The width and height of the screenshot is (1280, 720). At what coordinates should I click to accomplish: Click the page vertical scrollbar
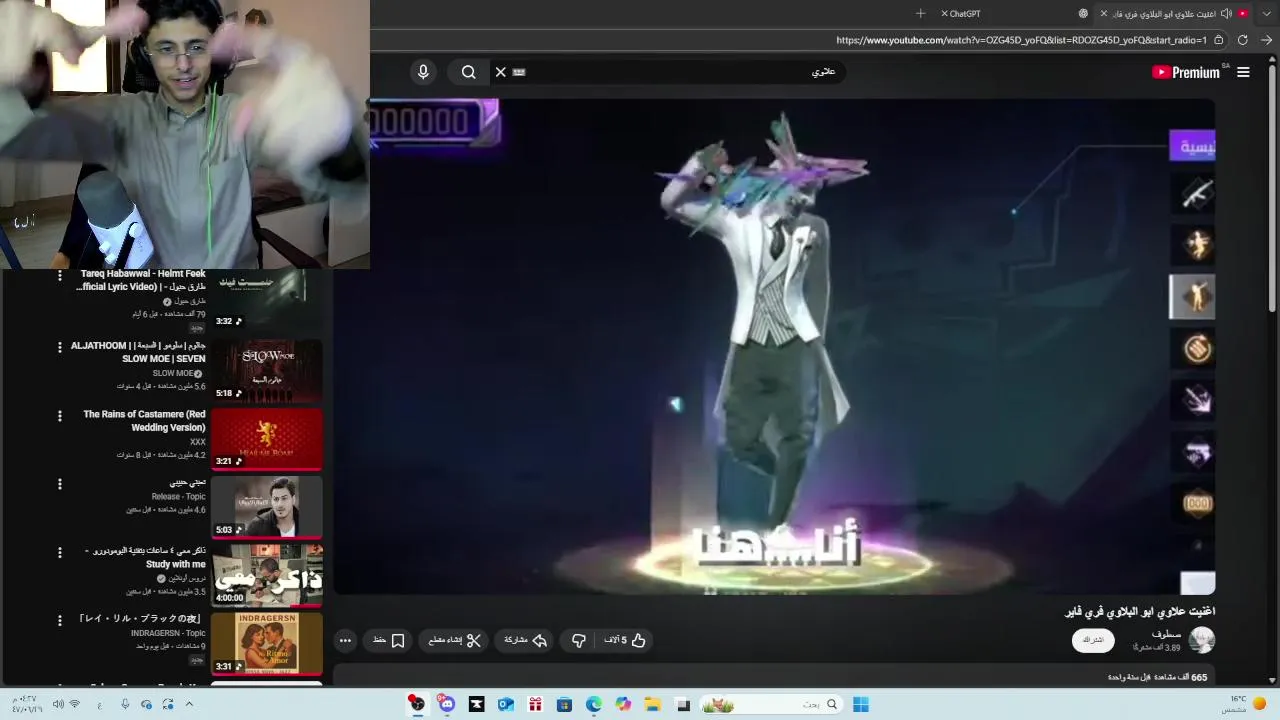[1273, 190]
